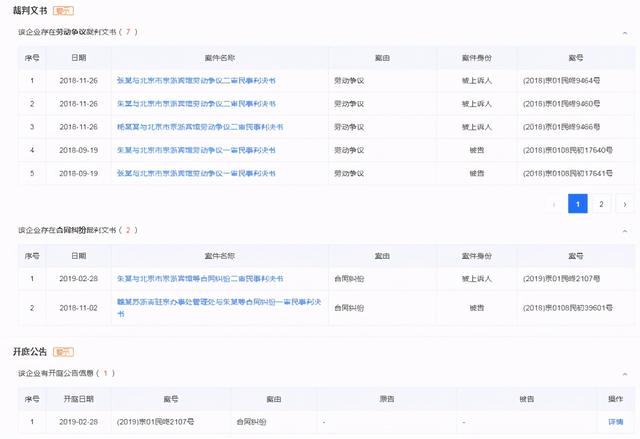Screen dimensions: 640x439
Task: Click the 开庭日期 column header
Action: coord(78,399)
